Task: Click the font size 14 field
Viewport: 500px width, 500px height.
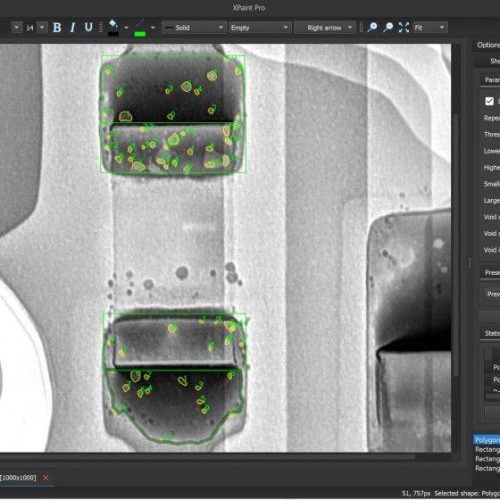Action: tap(30, 28)
